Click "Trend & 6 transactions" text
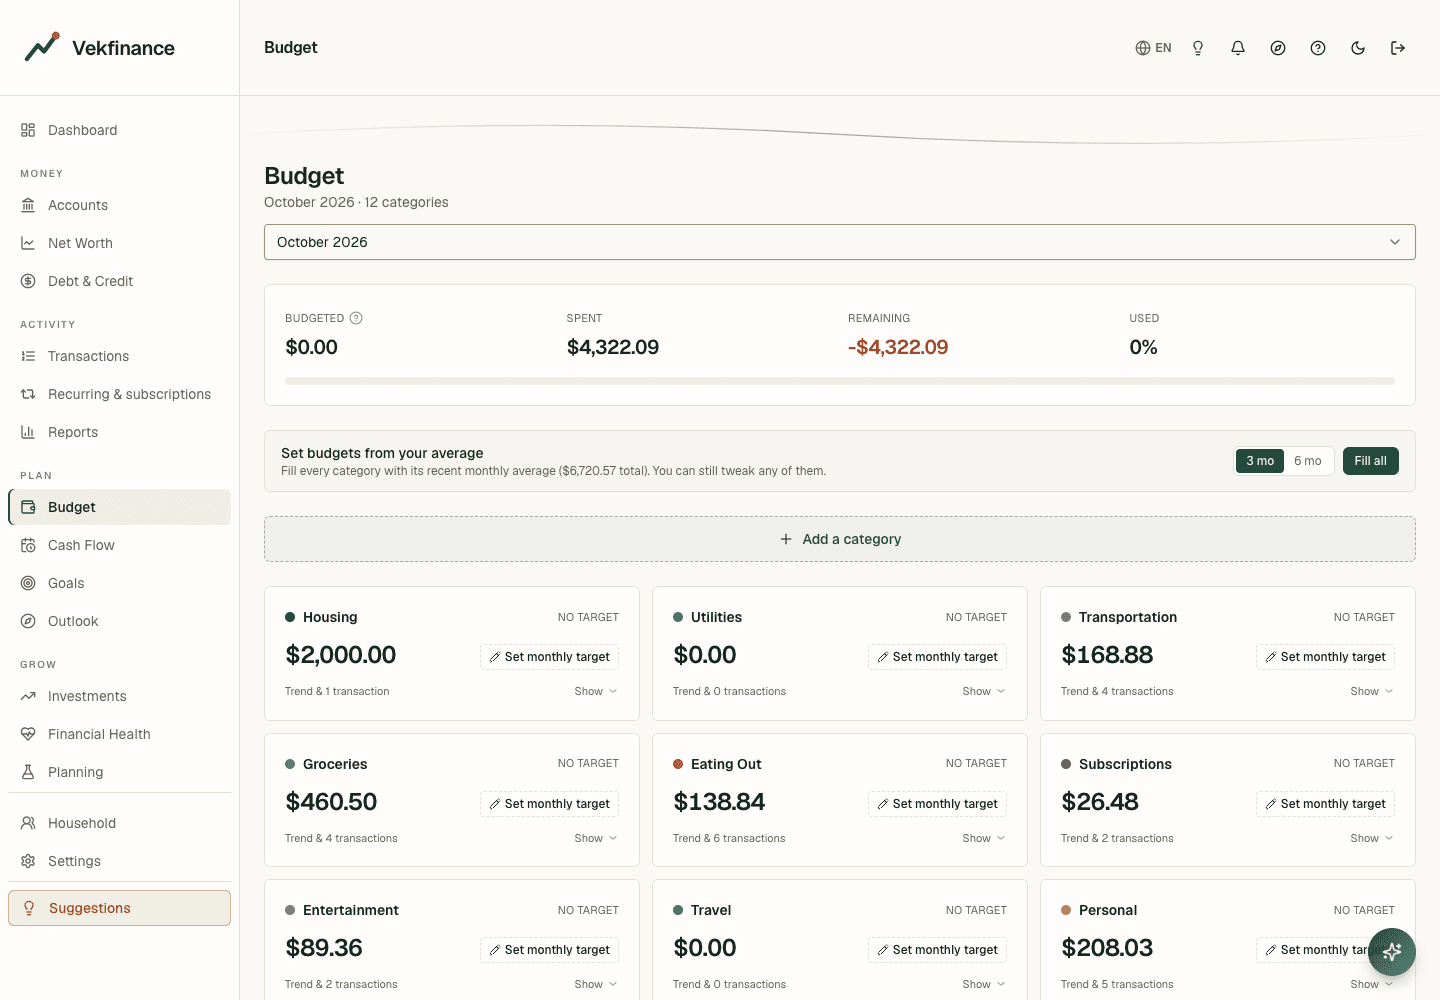The height and width of the screenshot is (1000, 1440). (729, 838)
